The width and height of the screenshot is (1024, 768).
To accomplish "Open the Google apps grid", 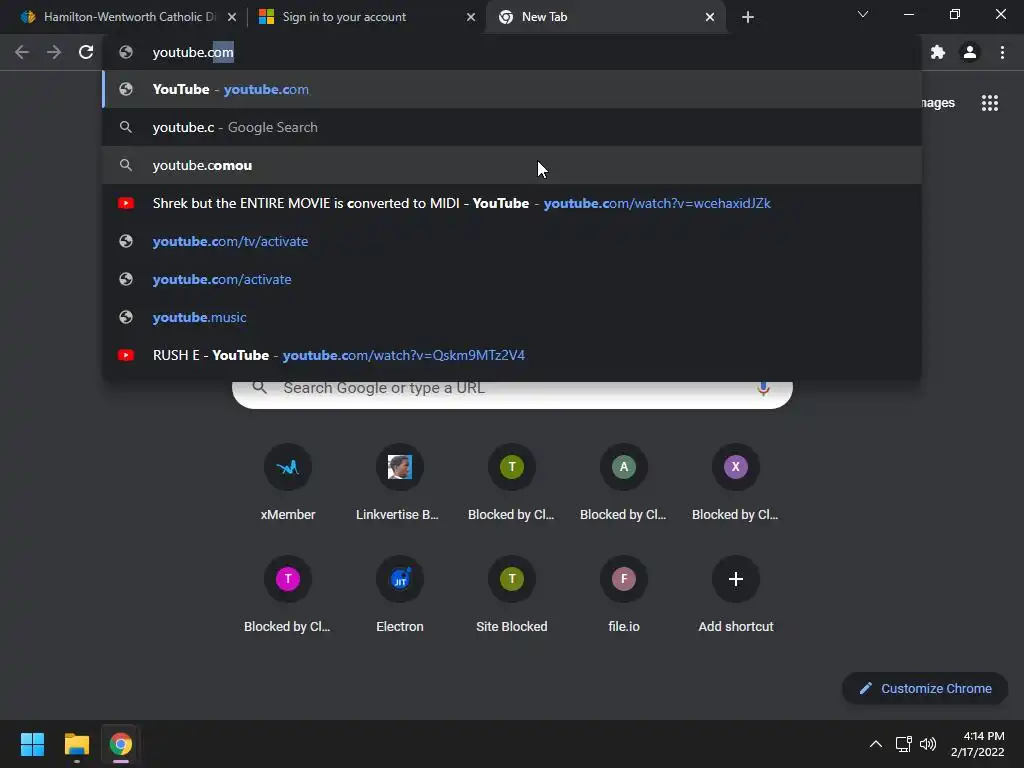I will pos(989,103).
